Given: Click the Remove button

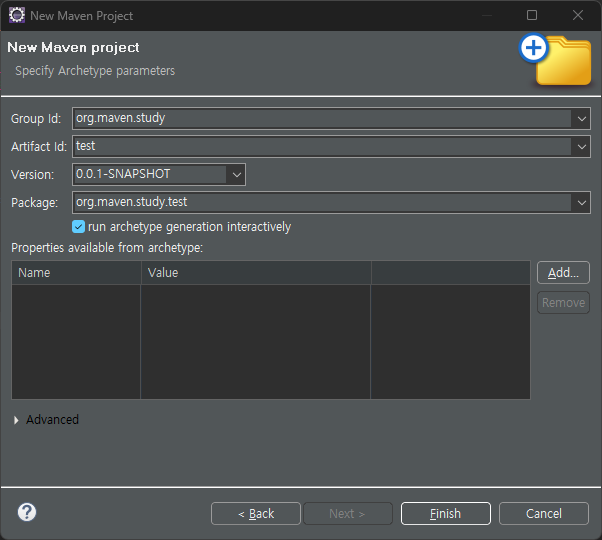Looking at the screenshot, I should 563,303.
